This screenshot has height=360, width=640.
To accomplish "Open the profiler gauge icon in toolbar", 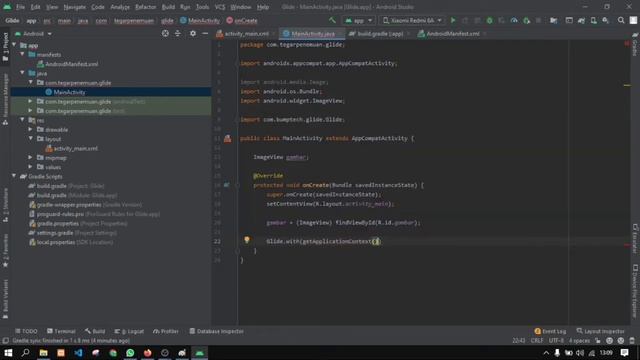I will click(514, 20).
